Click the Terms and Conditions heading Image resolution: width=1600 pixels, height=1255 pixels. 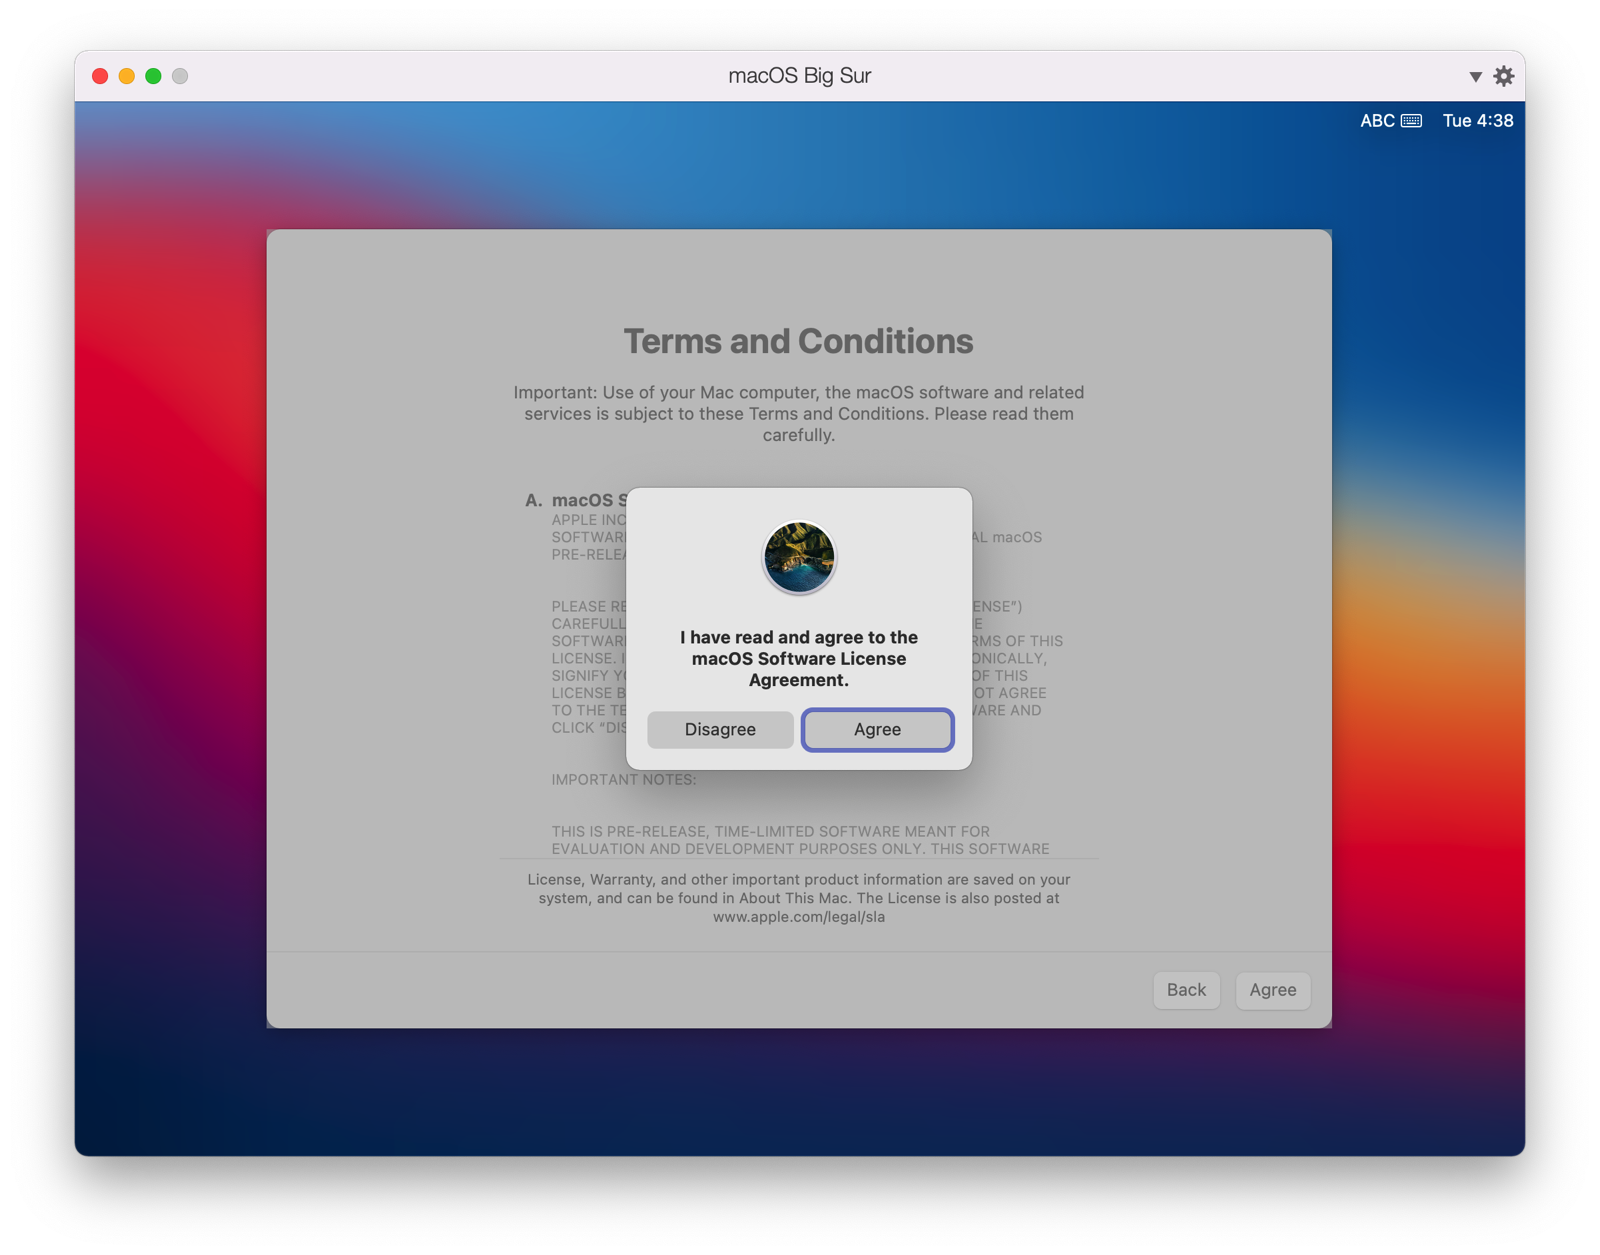(x=798, y=340)
